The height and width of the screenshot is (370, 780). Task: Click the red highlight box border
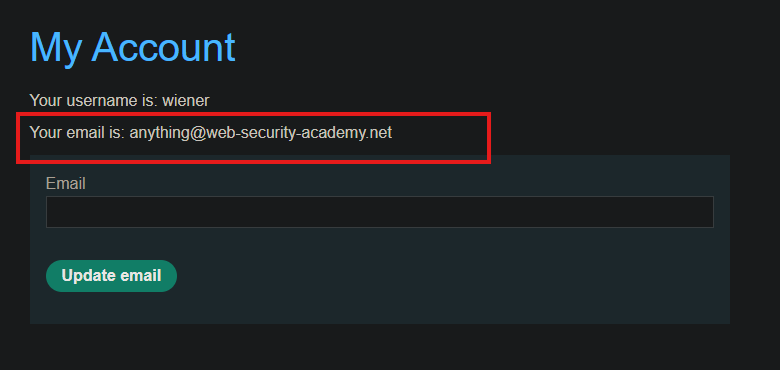[254, 114]
